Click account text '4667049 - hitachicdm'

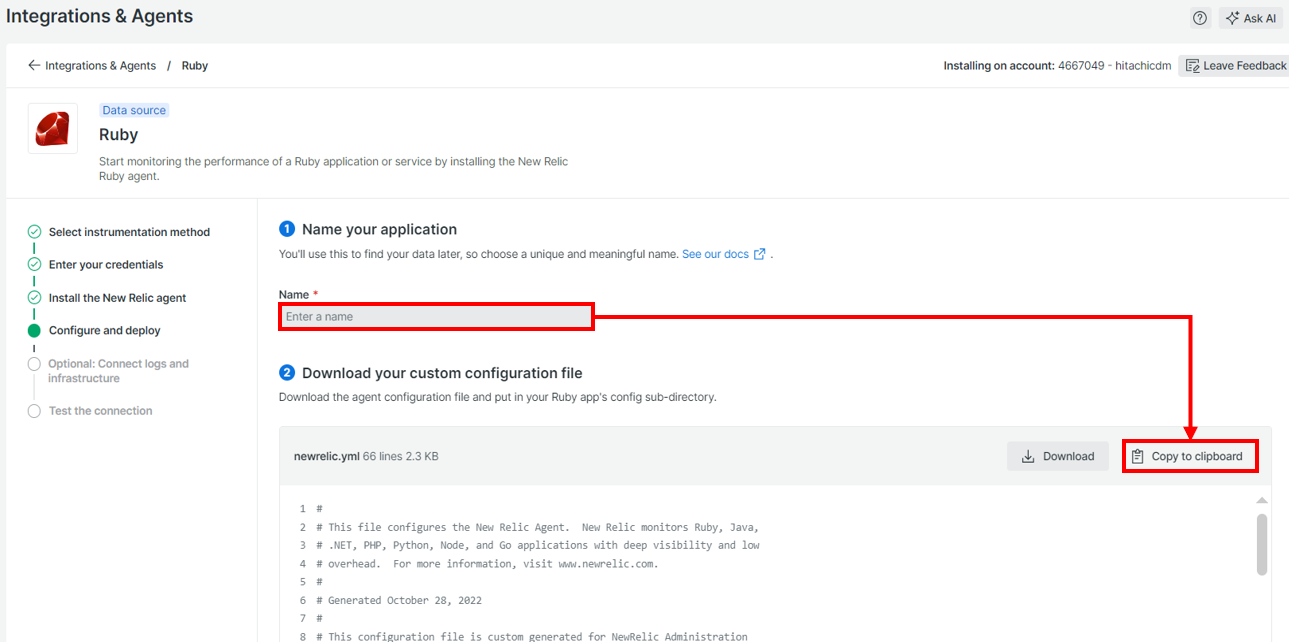pyautogui.click(x=1115, y=66)
